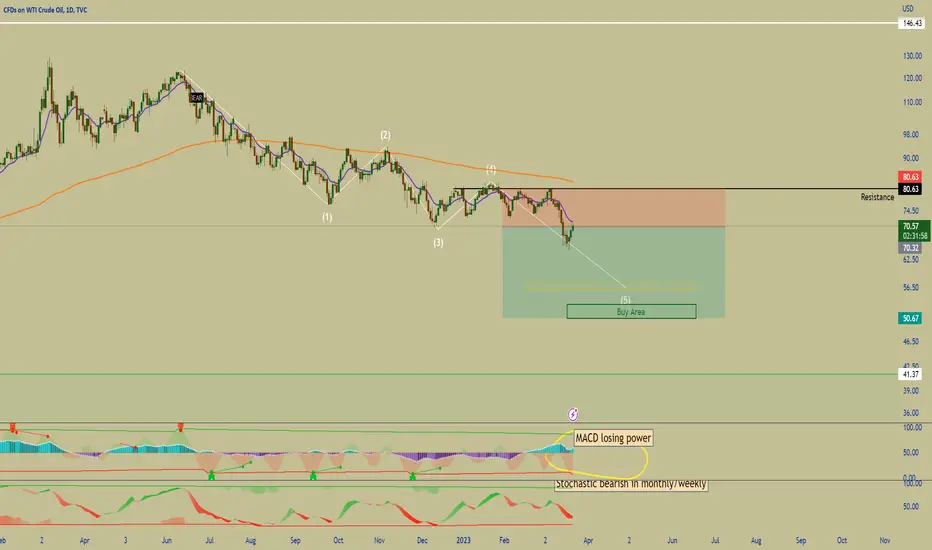Click the 146.43 price label
The width and height of the screenshot is (932, 550).
pyautogui.click(x=911, y=23)
